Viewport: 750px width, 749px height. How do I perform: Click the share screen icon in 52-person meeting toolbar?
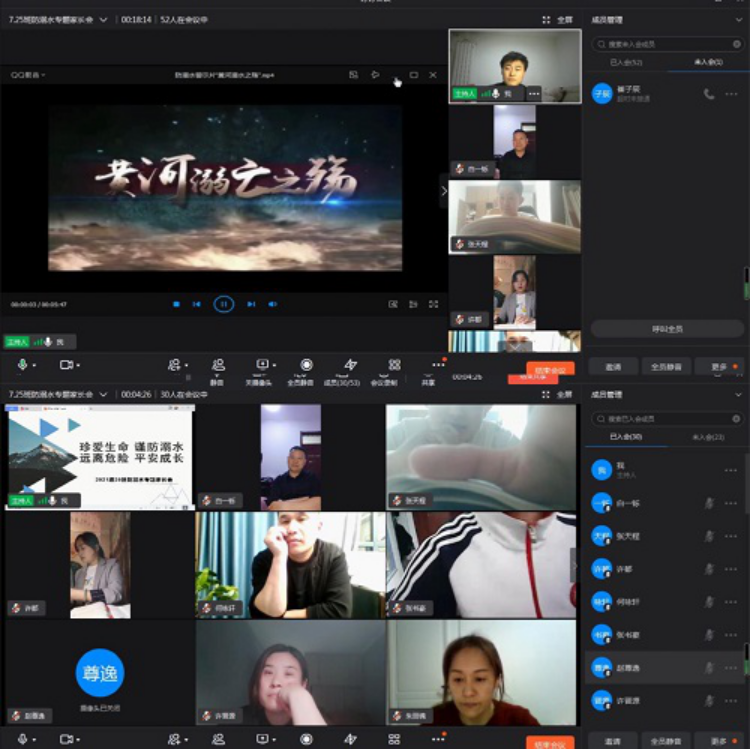(x=262, y=364)
